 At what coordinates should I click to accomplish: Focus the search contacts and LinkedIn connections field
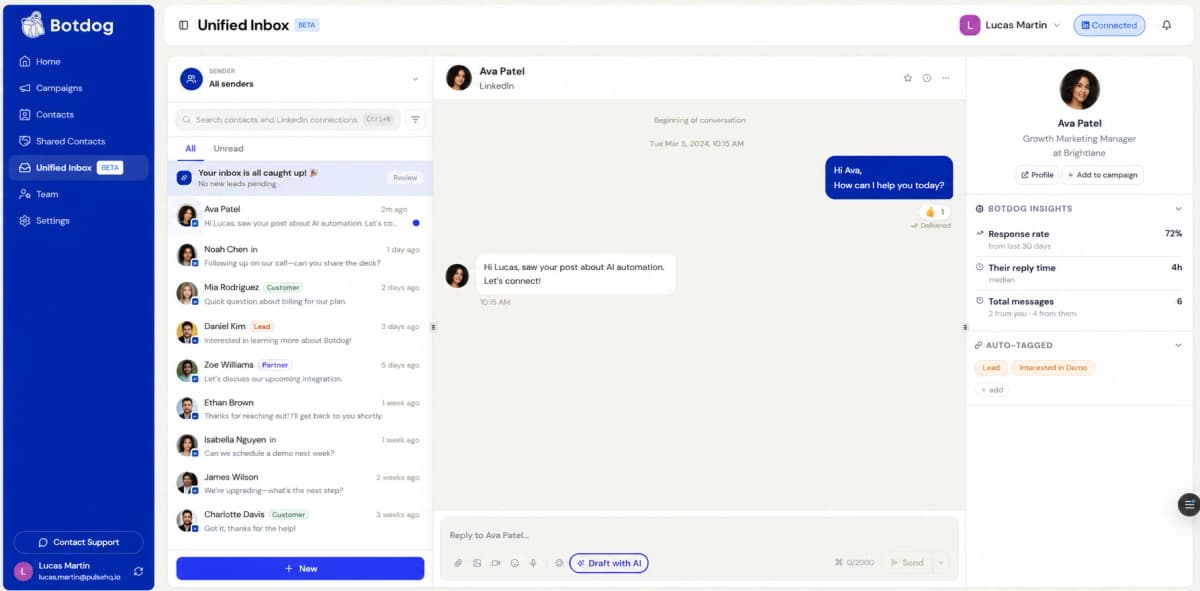click(287, 119)
